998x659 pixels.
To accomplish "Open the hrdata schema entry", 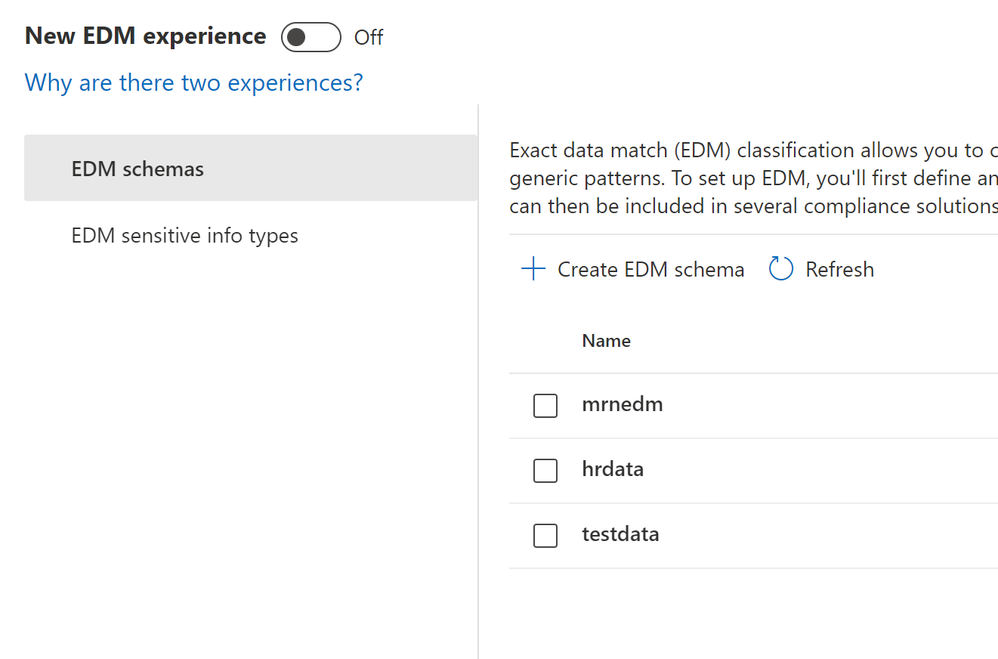I will 612,469.
